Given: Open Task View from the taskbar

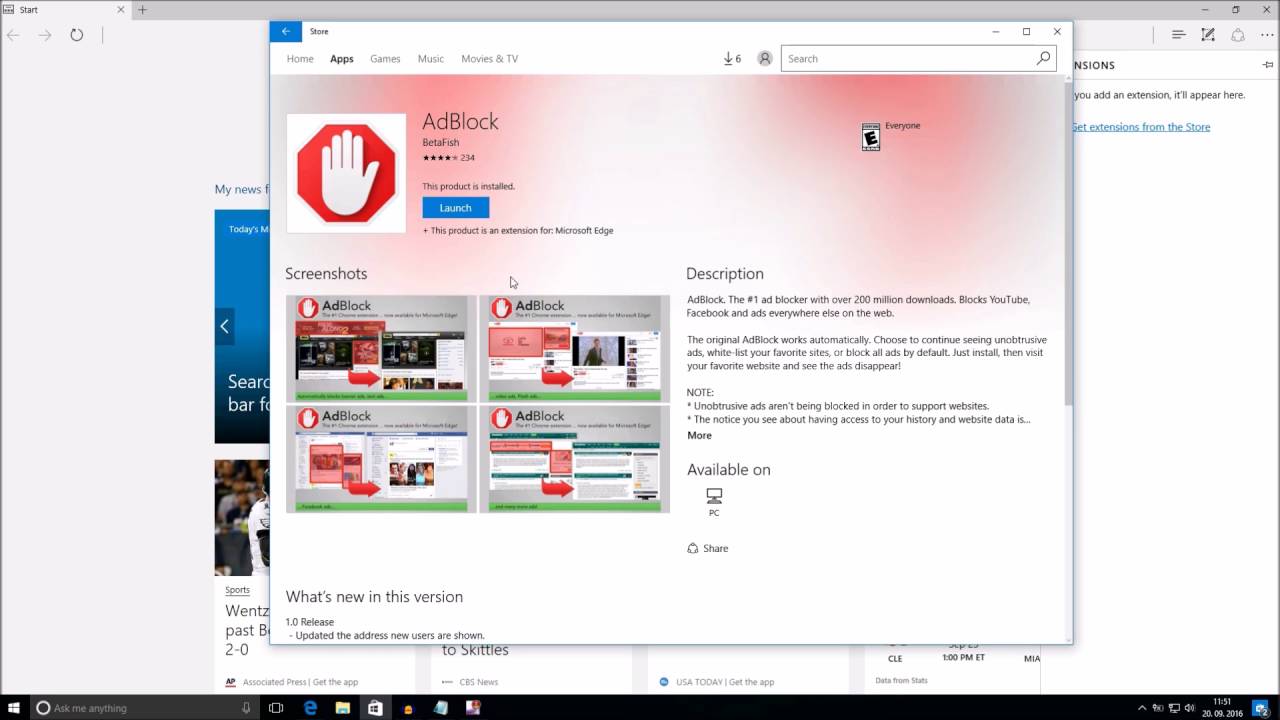Looking at the screenshot, I should tap(276, 708).
